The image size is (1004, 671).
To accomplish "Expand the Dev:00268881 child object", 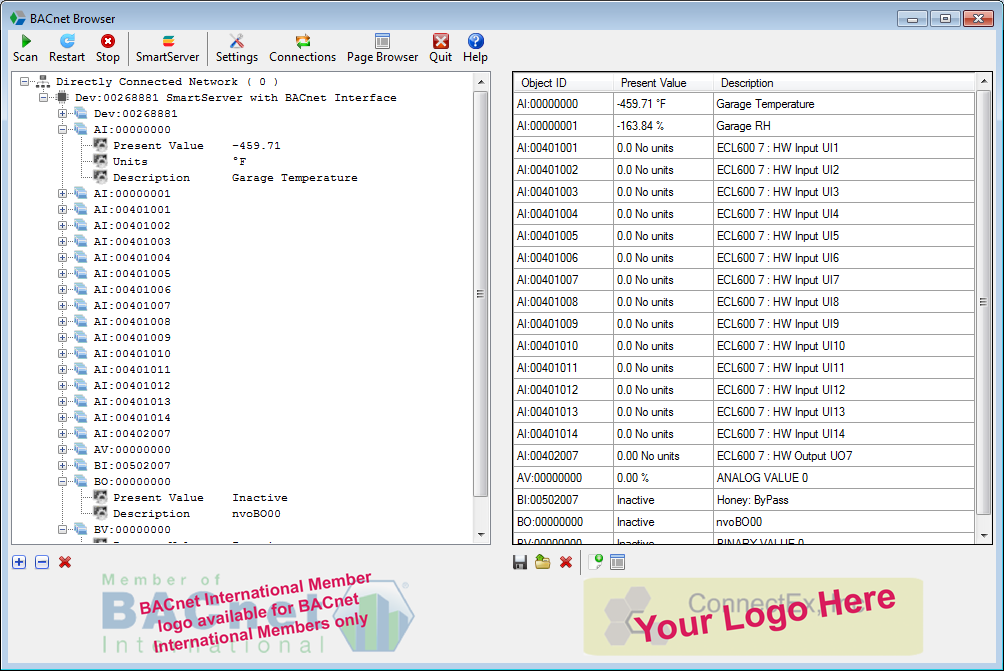I will coord(63,113).
